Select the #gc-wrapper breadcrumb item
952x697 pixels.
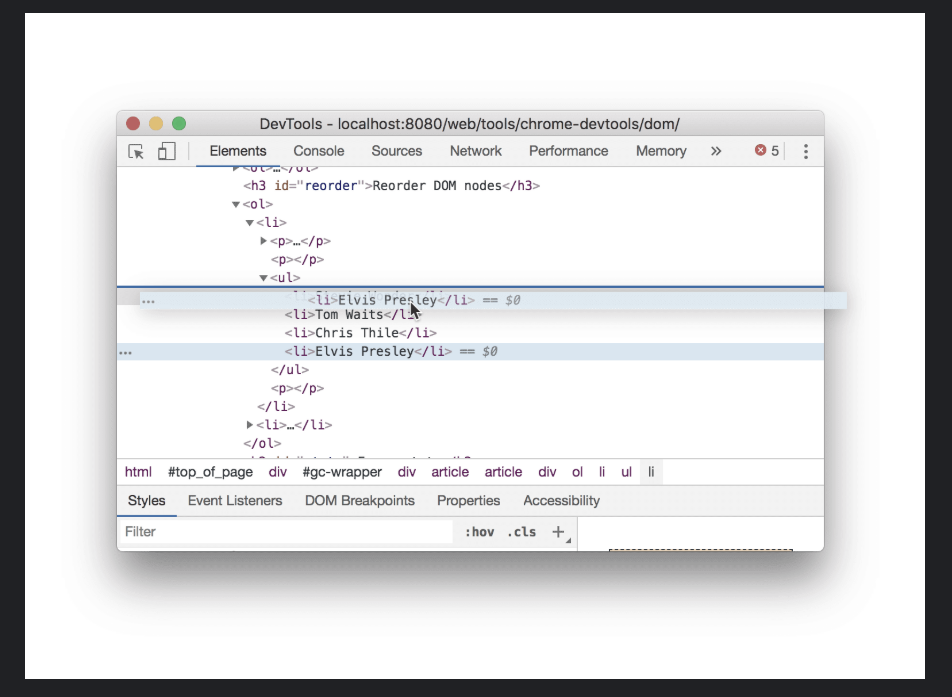point(343,472)
